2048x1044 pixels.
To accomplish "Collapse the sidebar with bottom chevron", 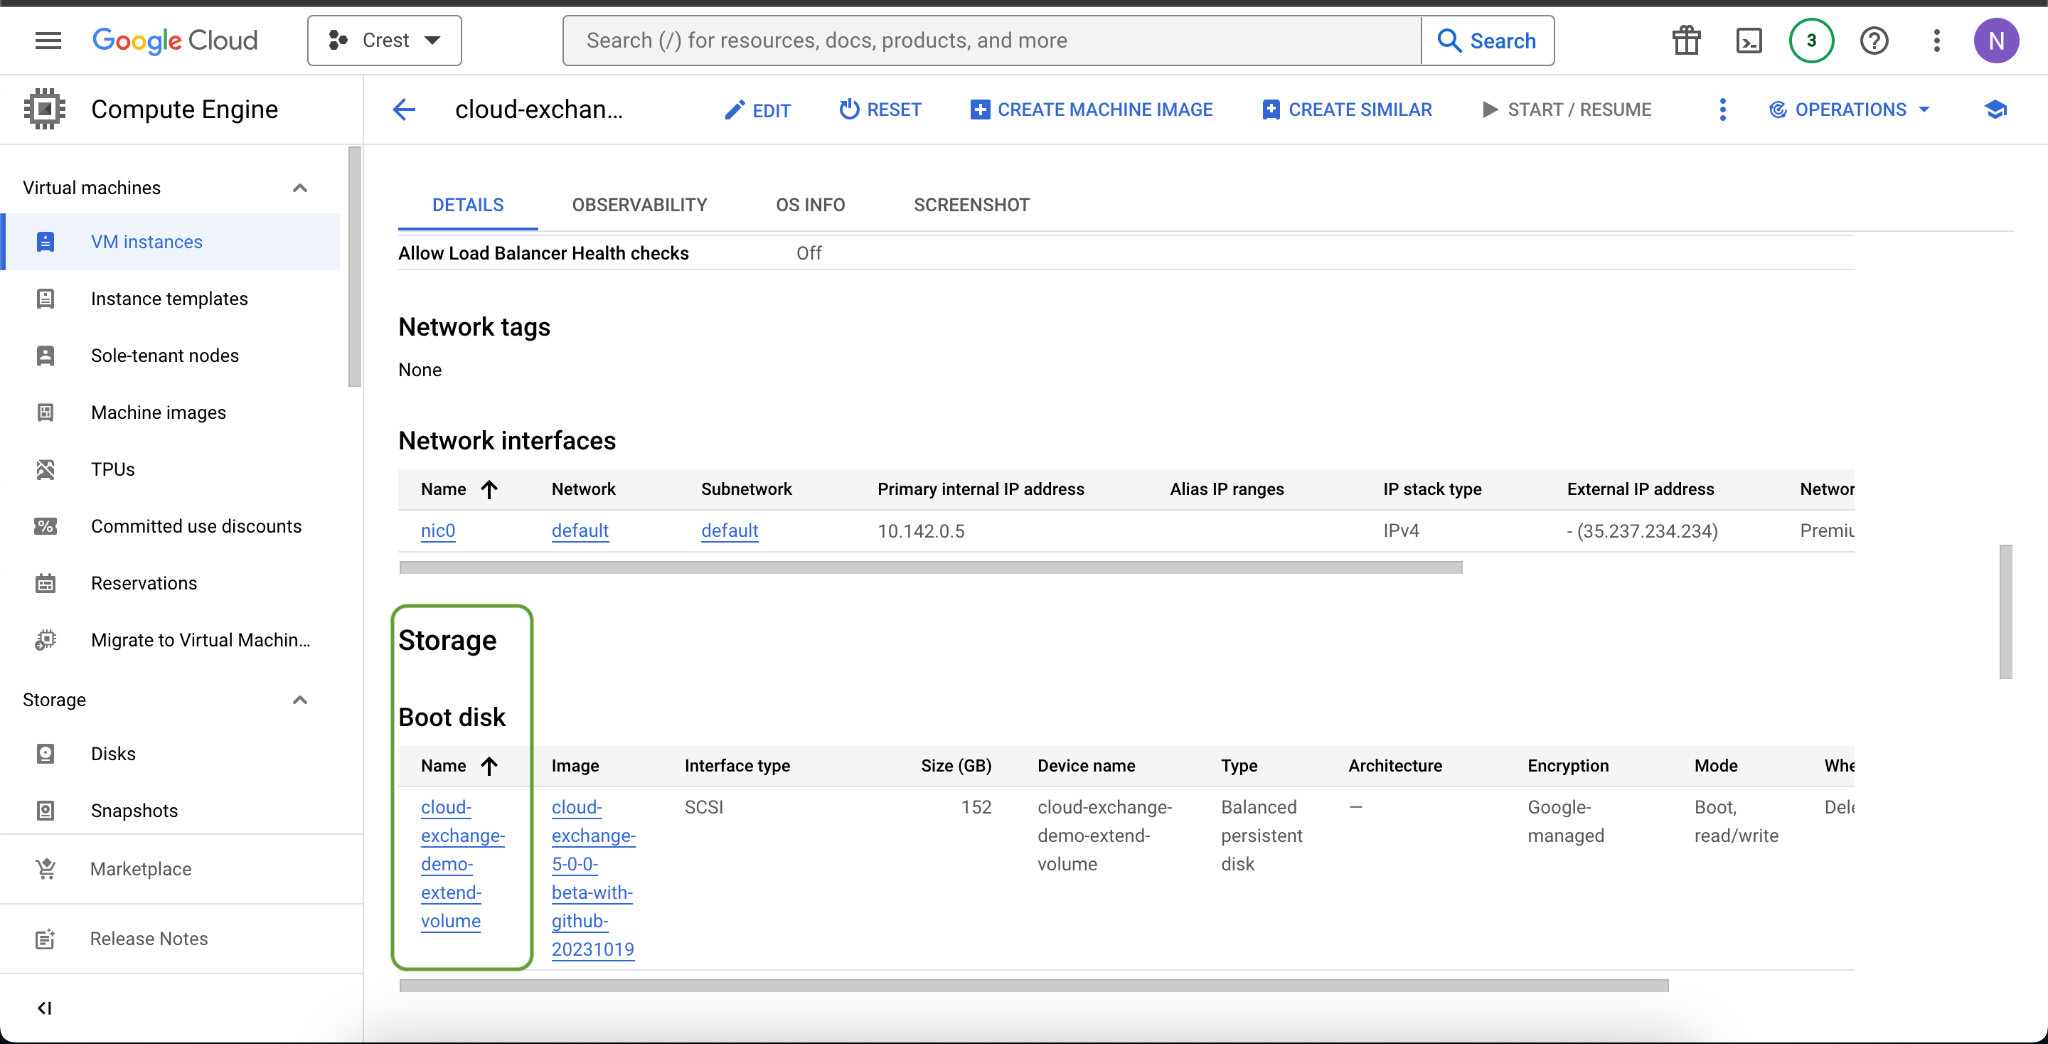I will click(44, 1008).
